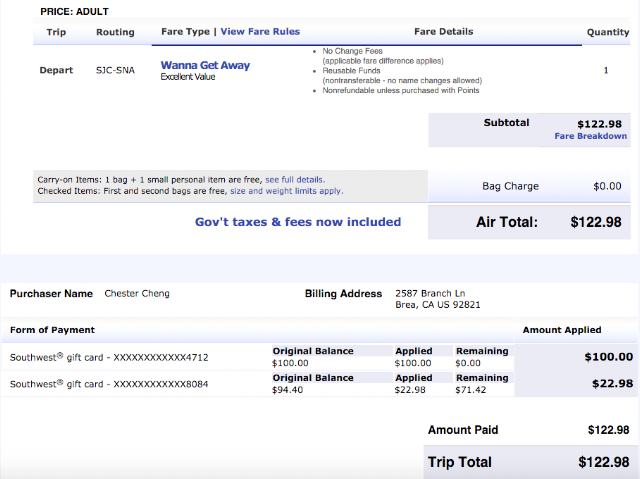Select gift card ending in 4712
The height and width of the screenshot is (479, 640).
pyautogui.click(x=109, y=357)
